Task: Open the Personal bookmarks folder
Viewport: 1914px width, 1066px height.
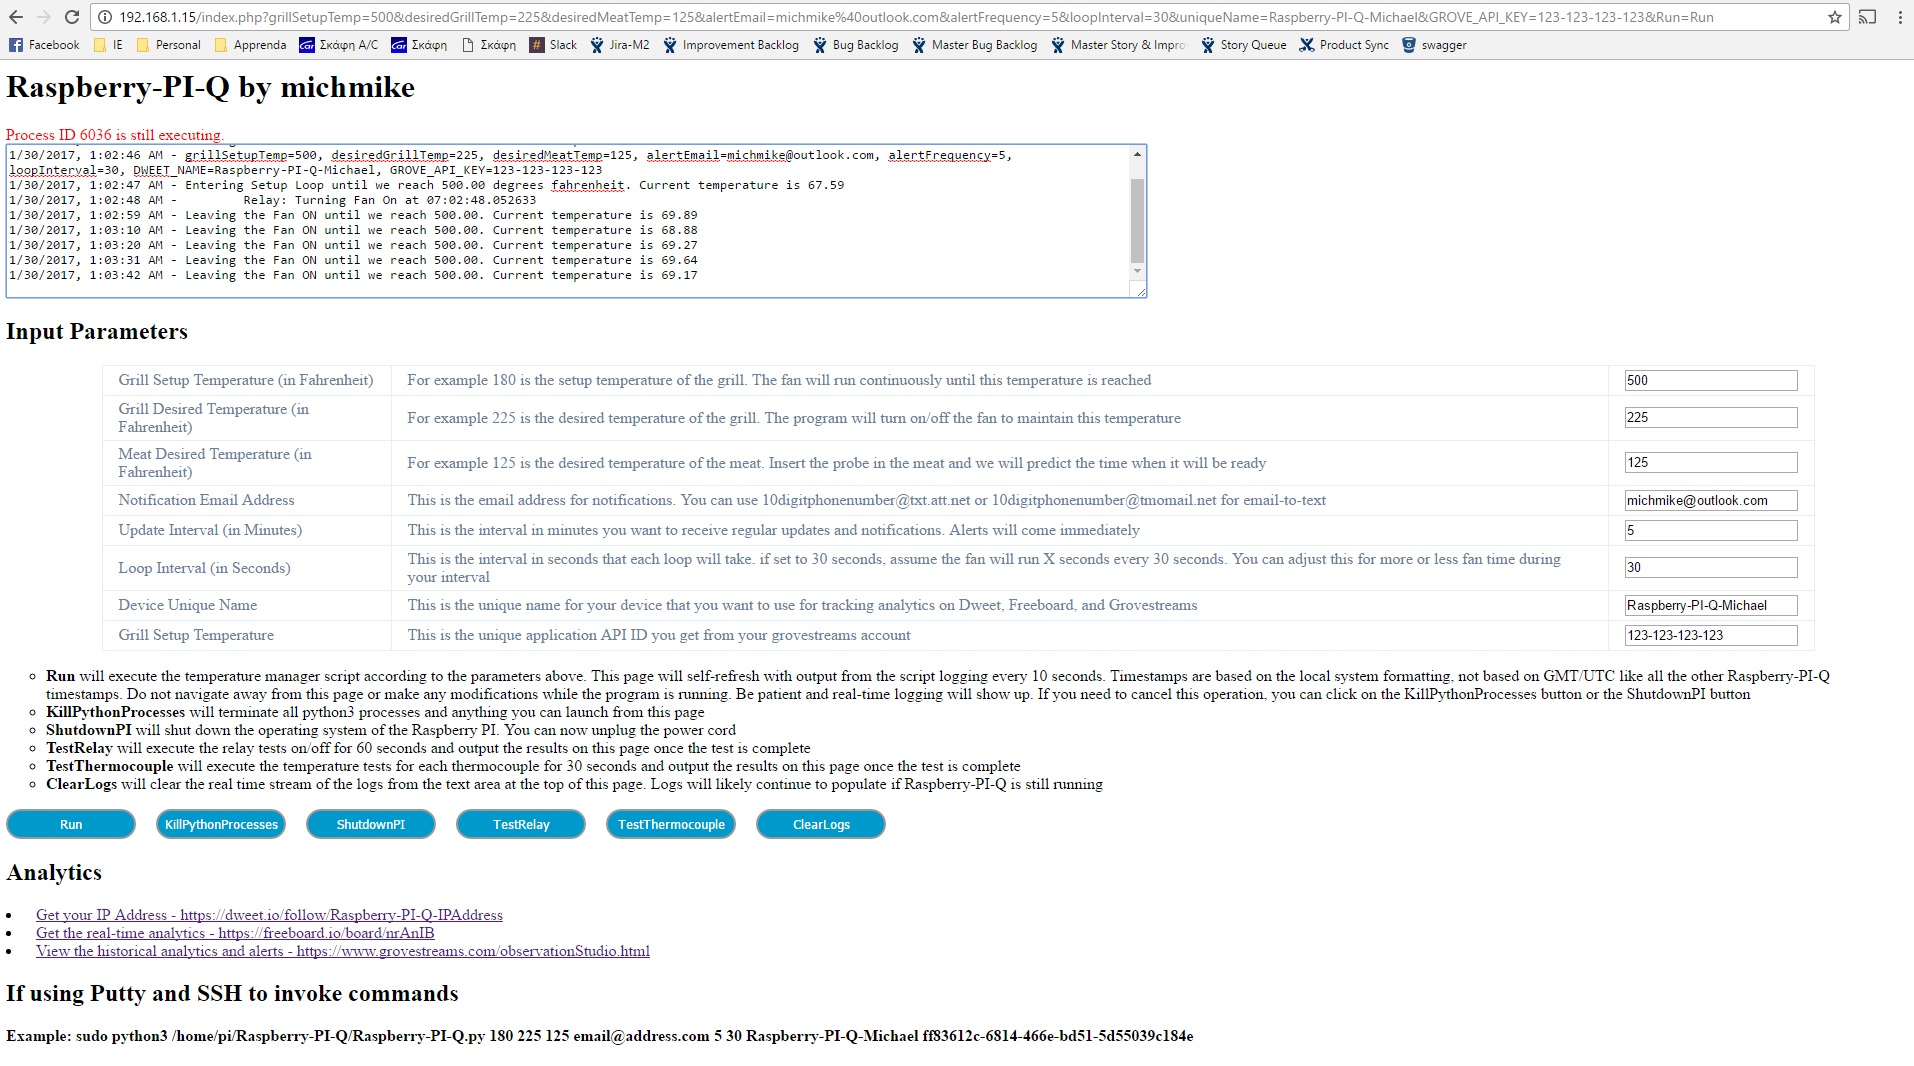Action: click(x=168, y=45)
